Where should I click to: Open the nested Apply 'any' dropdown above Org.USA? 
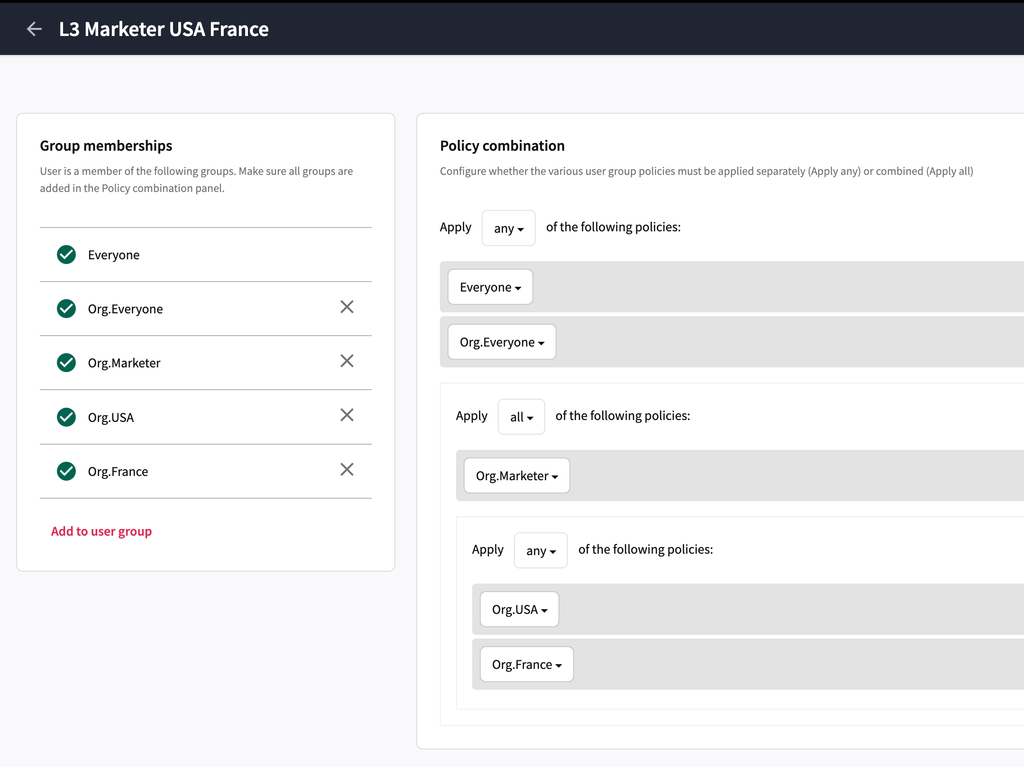tap(540, 550)
